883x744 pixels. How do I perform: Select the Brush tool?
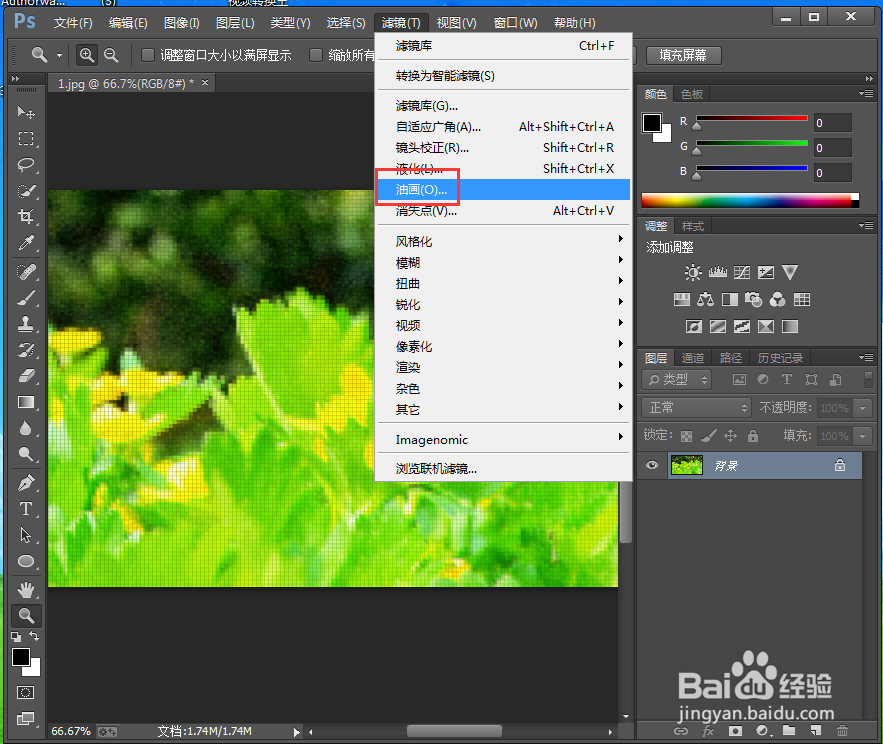tap(25, 298)
